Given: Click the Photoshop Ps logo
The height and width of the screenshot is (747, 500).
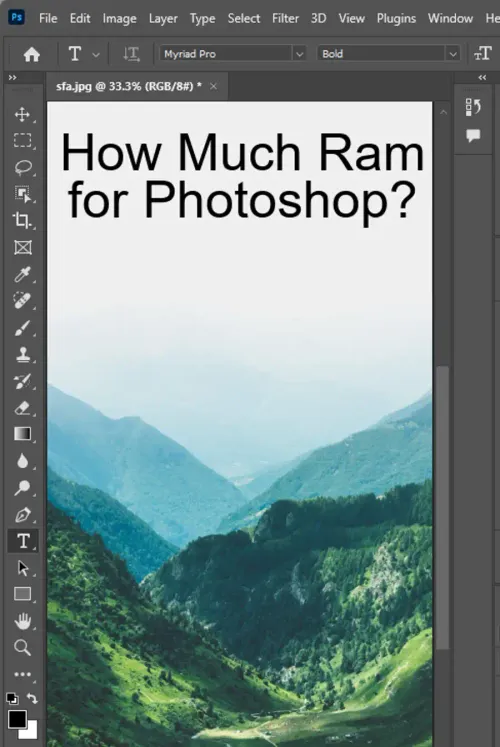Looking at the screenshot, I should pos(17,18).
